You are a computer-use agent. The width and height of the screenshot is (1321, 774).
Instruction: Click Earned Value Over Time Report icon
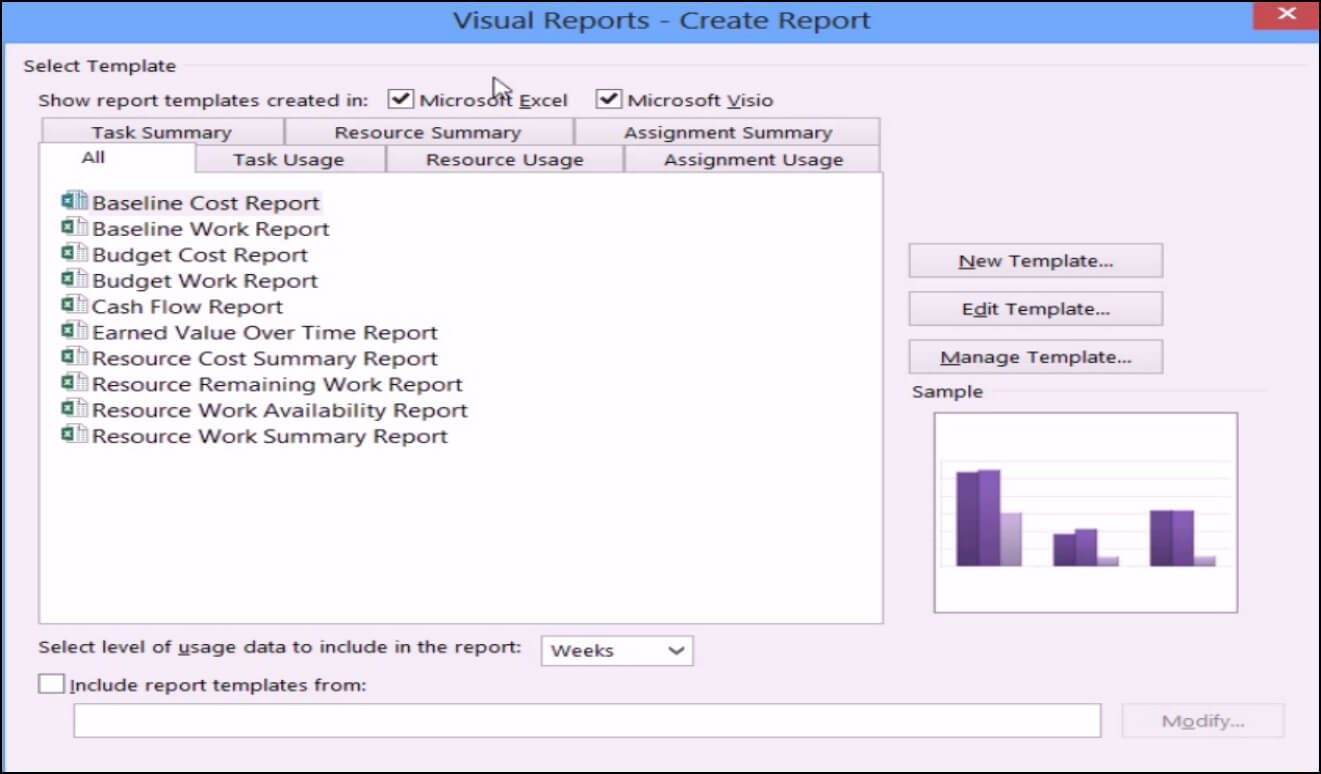click(74, 332)
